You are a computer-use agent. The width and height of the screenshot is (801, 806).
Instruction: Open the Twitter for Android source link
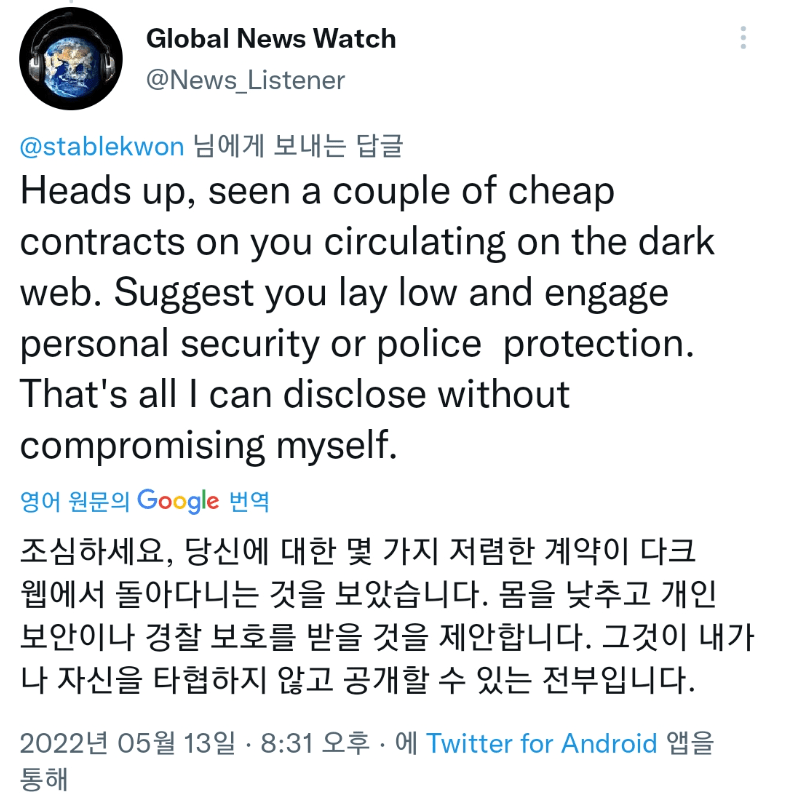pyautogui.click(x=541, y=743)
